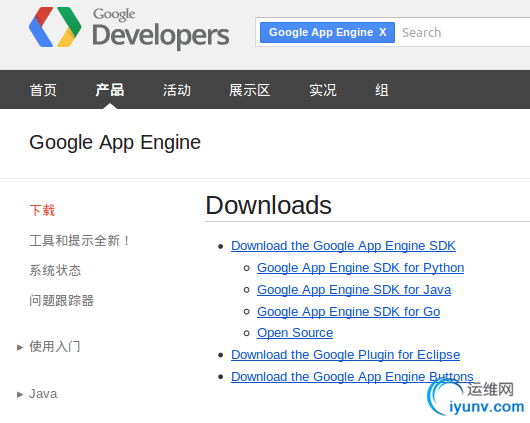Select the Google App Engine search chip
The image size is (530, 423).
point(327,32)
